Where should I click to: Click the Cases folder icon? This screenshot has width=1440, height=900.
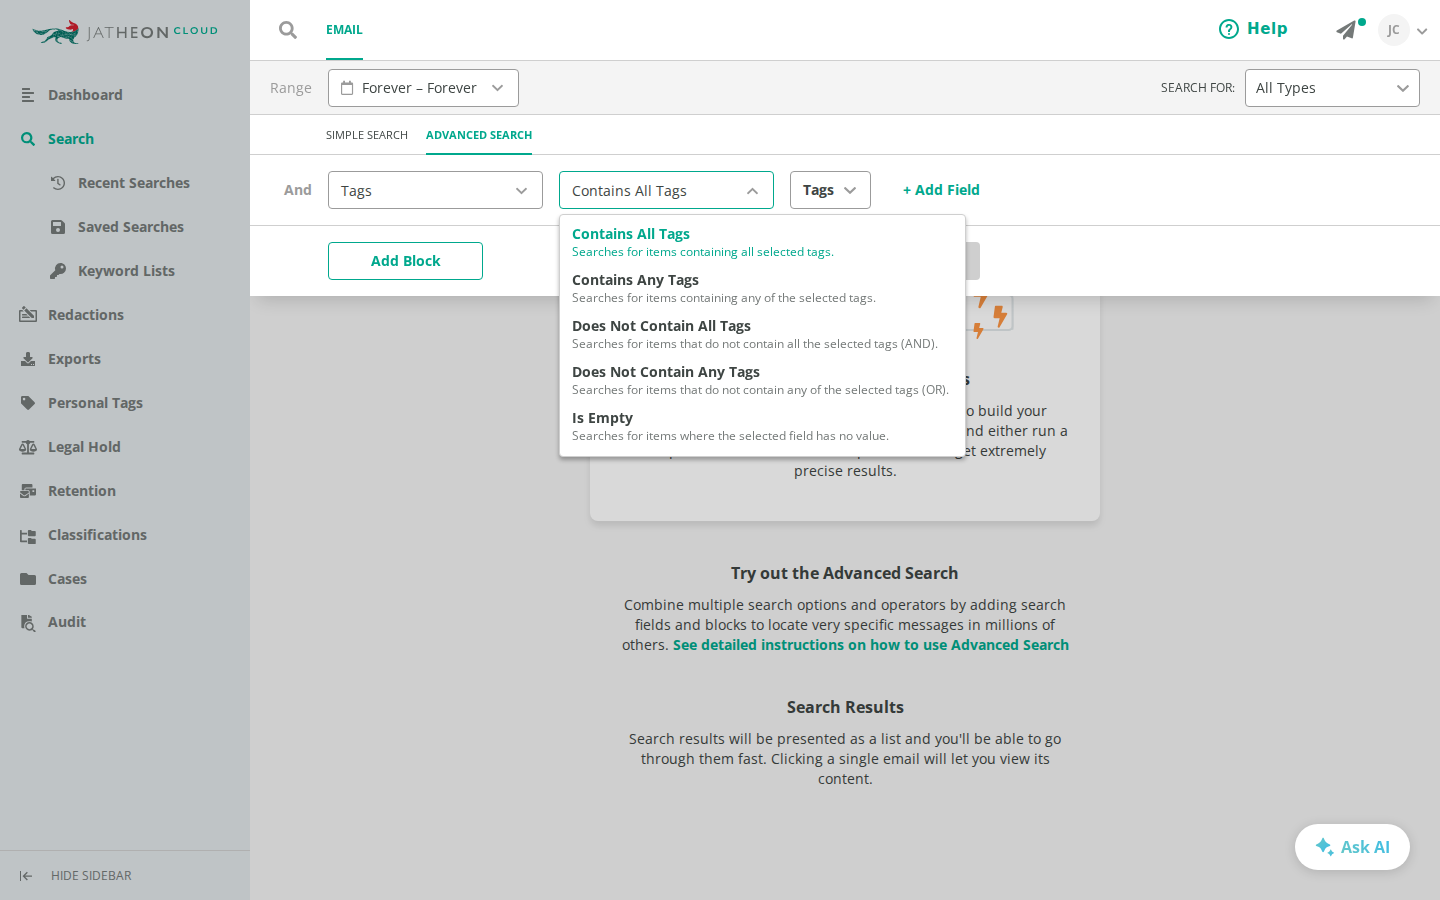coord(28,579)
